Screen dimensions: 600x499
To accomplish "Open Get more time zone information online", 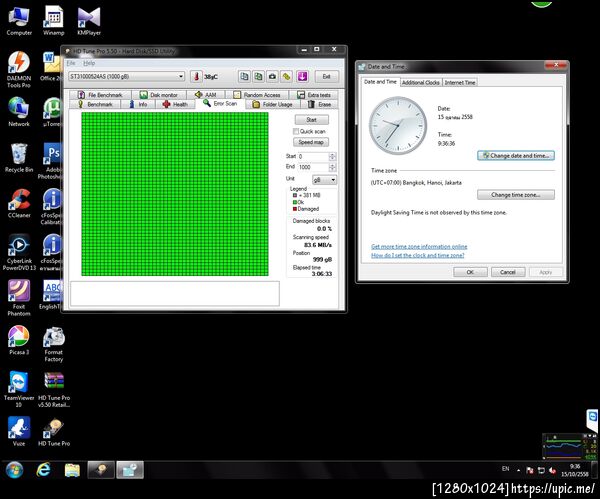I will pos(419,246).
